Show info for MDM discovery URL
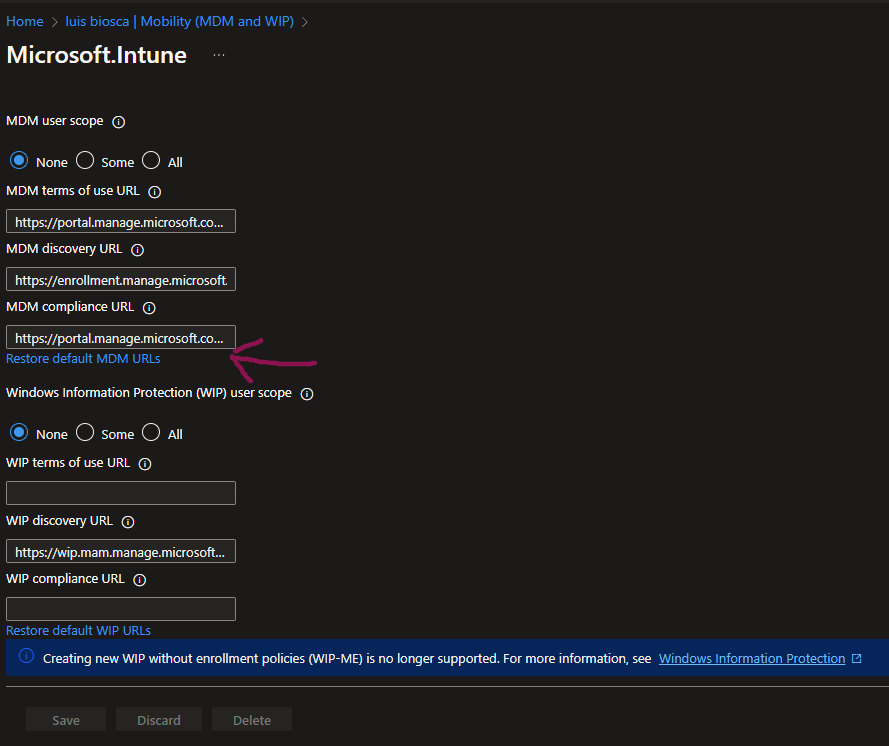This screenshot has height=746, width=889. click(x=137, y=249)
